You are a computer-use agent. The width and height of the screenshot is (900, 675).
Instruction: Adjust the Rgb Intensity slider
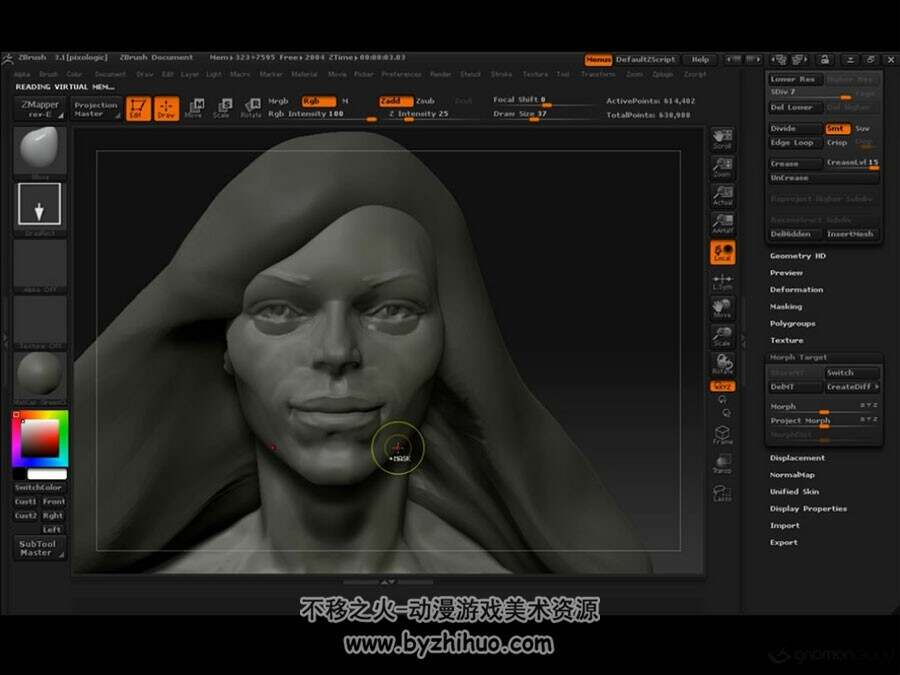[322, 115]
